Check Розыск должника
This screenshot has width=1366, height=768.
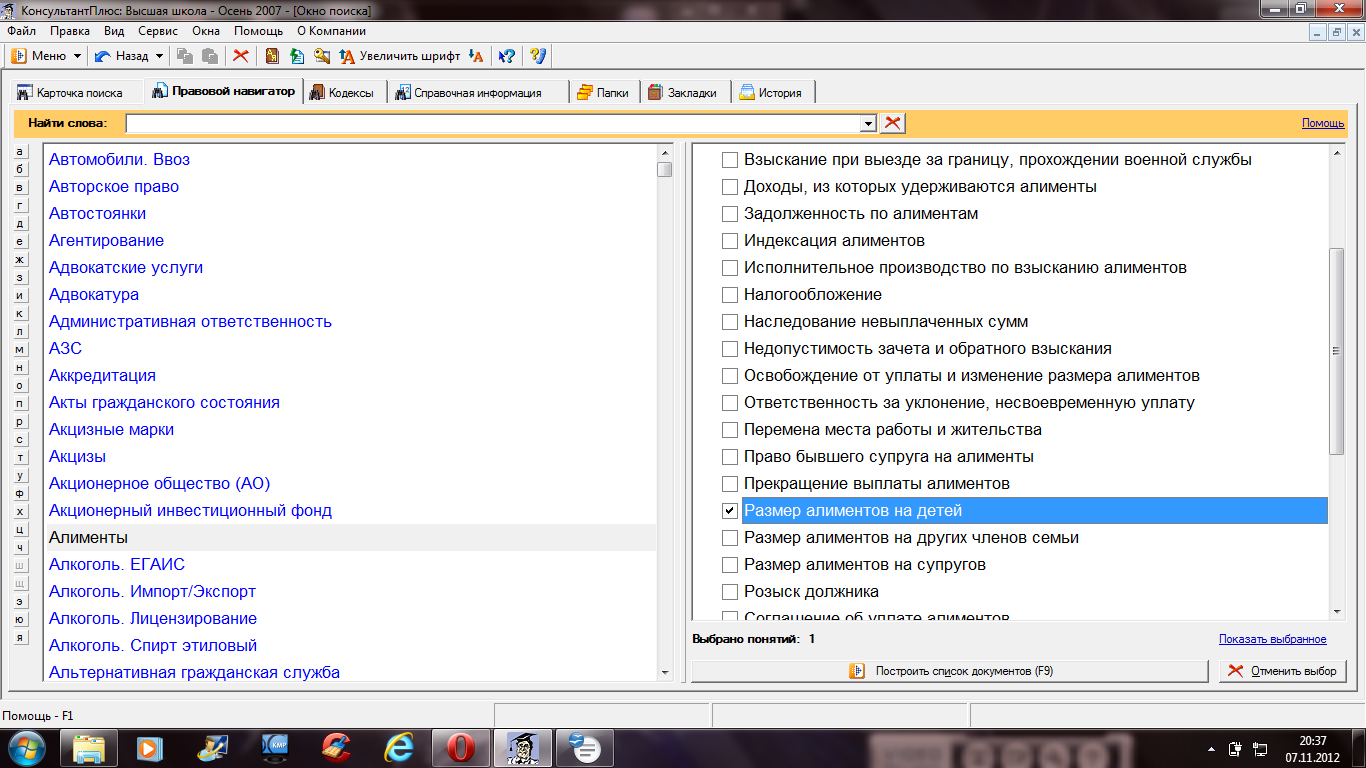pos(730,592)
